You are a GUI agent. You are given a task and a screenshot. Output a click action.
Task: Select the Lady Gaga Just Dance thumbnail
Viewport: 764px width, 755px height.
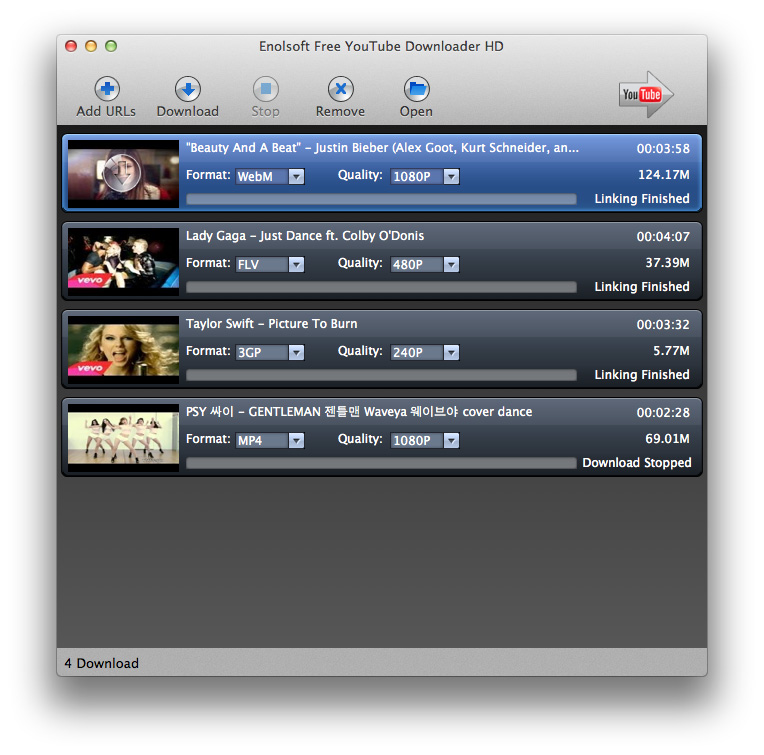click(123, 261)
